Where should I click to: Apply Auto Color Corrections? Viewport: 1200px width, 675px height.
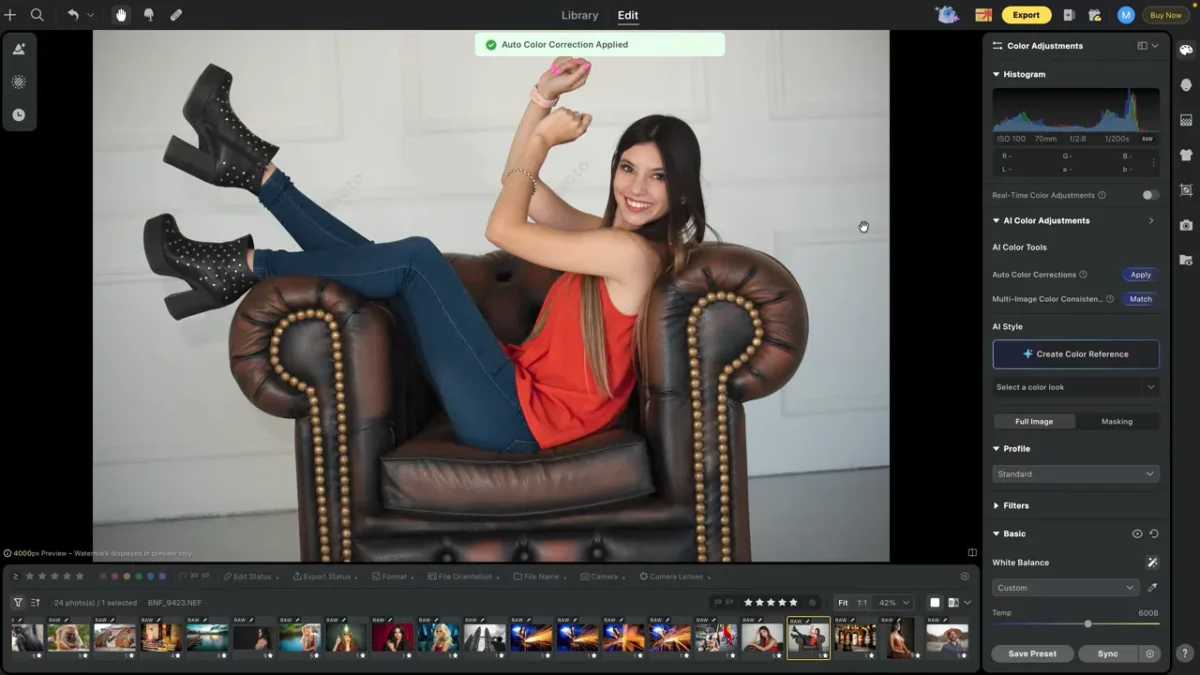pyautogui.click(x=1141, y=275)
